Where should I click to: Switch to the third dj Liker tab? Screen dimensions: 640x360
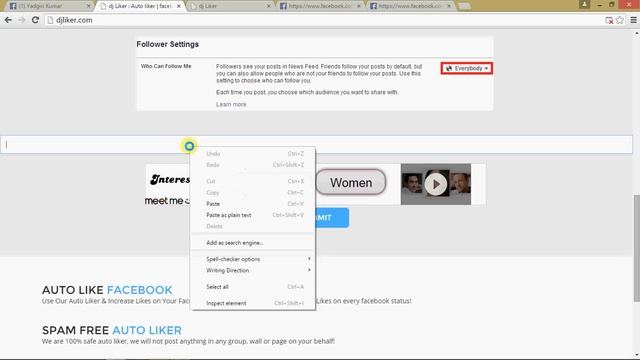[x=231, y=6]
